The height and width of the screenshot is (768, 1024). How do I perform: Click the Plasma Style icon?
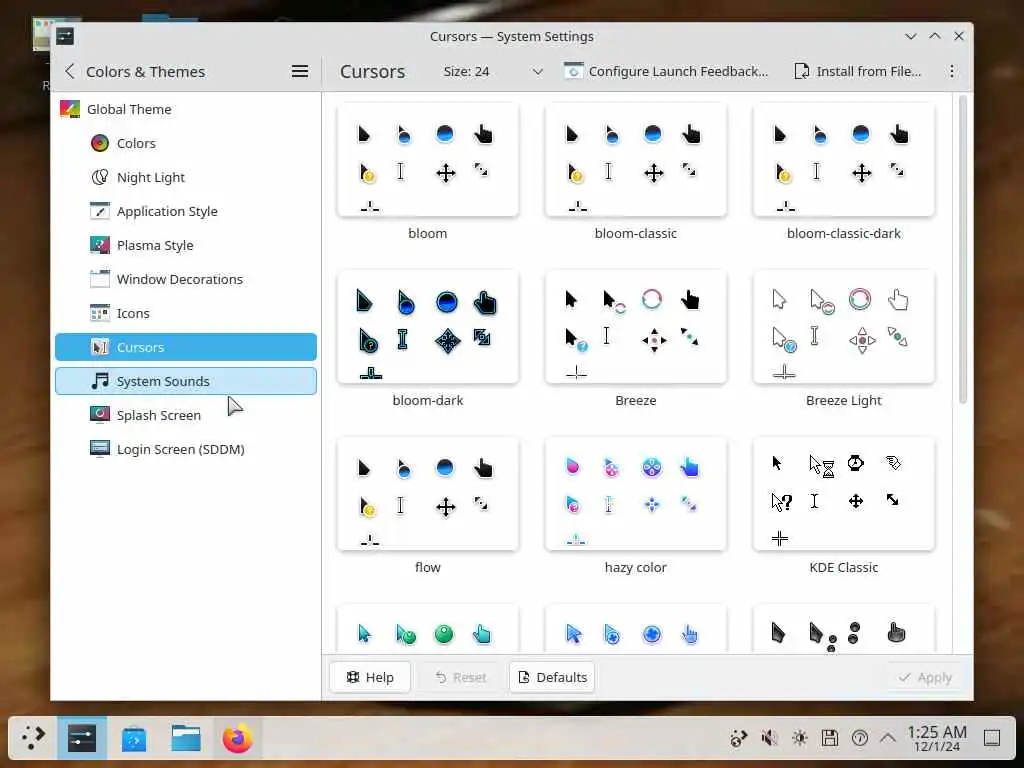(99, 245)
